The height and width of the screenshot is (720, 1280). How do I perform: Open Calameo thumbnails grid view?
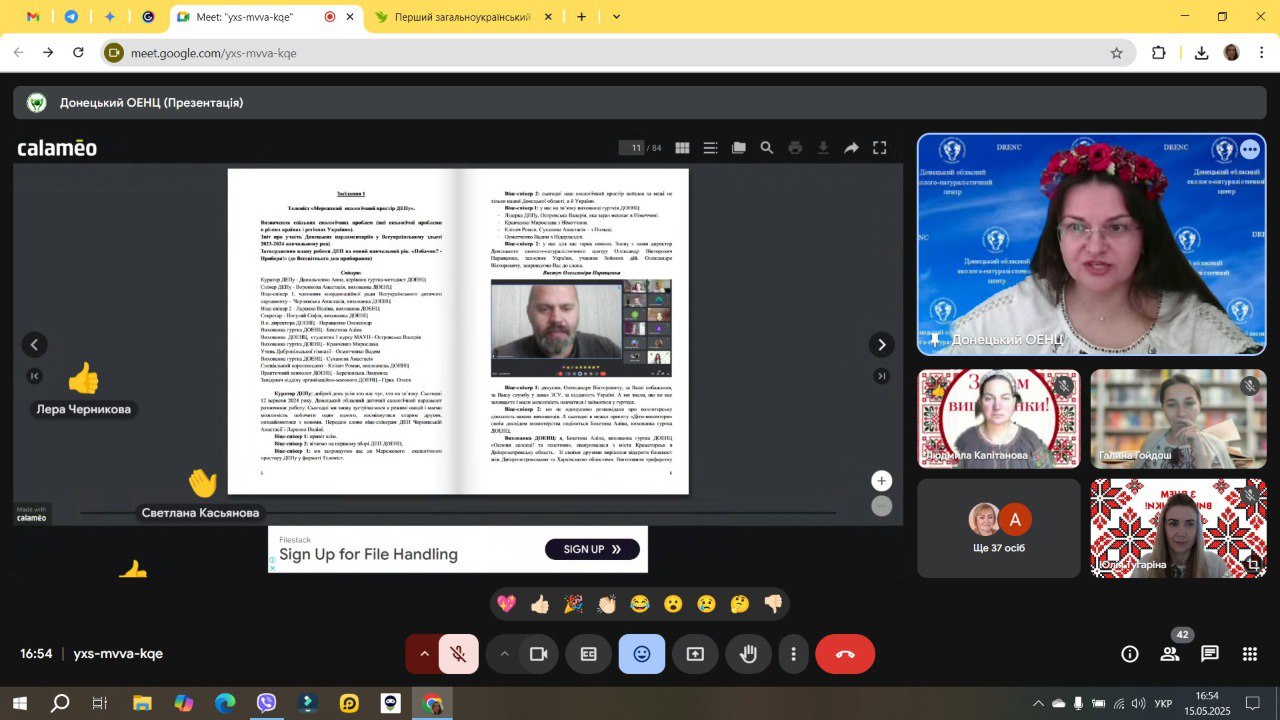pyautogui.click(x=682, y=148)
